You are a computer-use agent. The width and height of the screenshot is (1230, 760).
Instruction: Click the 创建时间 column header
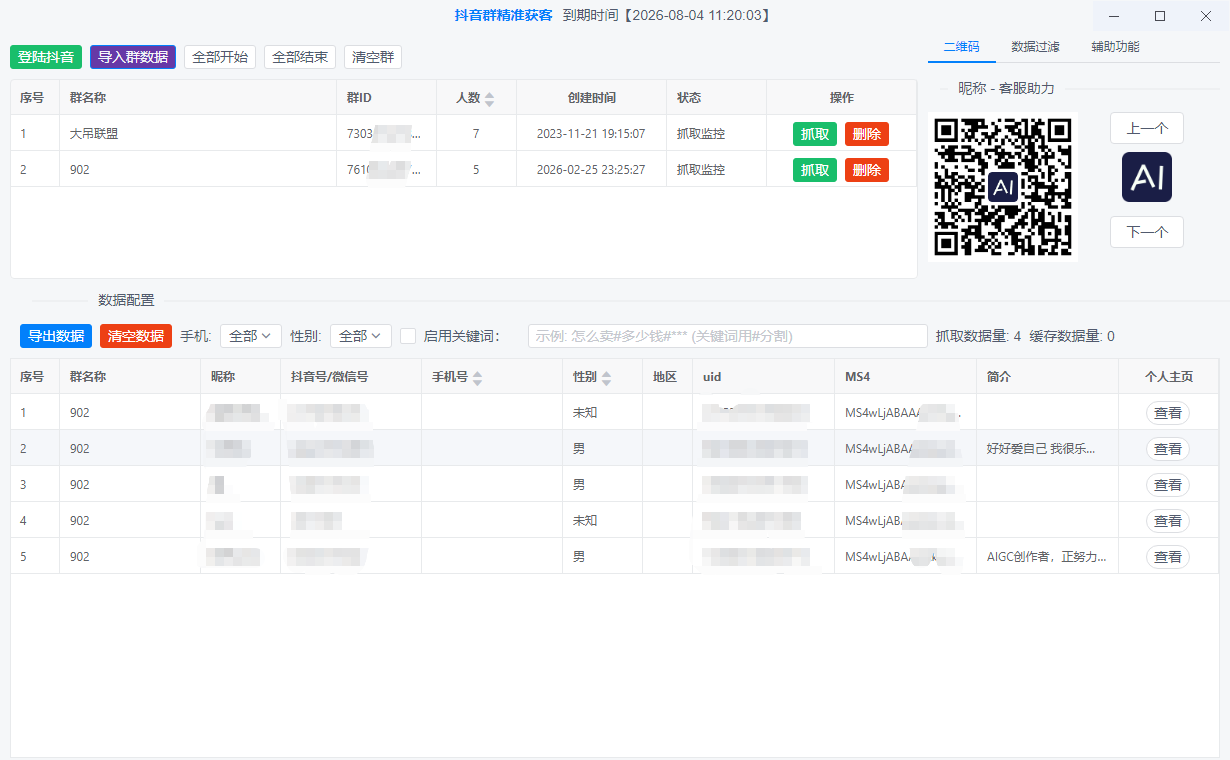pyautogui.click(x=592, y=97)
